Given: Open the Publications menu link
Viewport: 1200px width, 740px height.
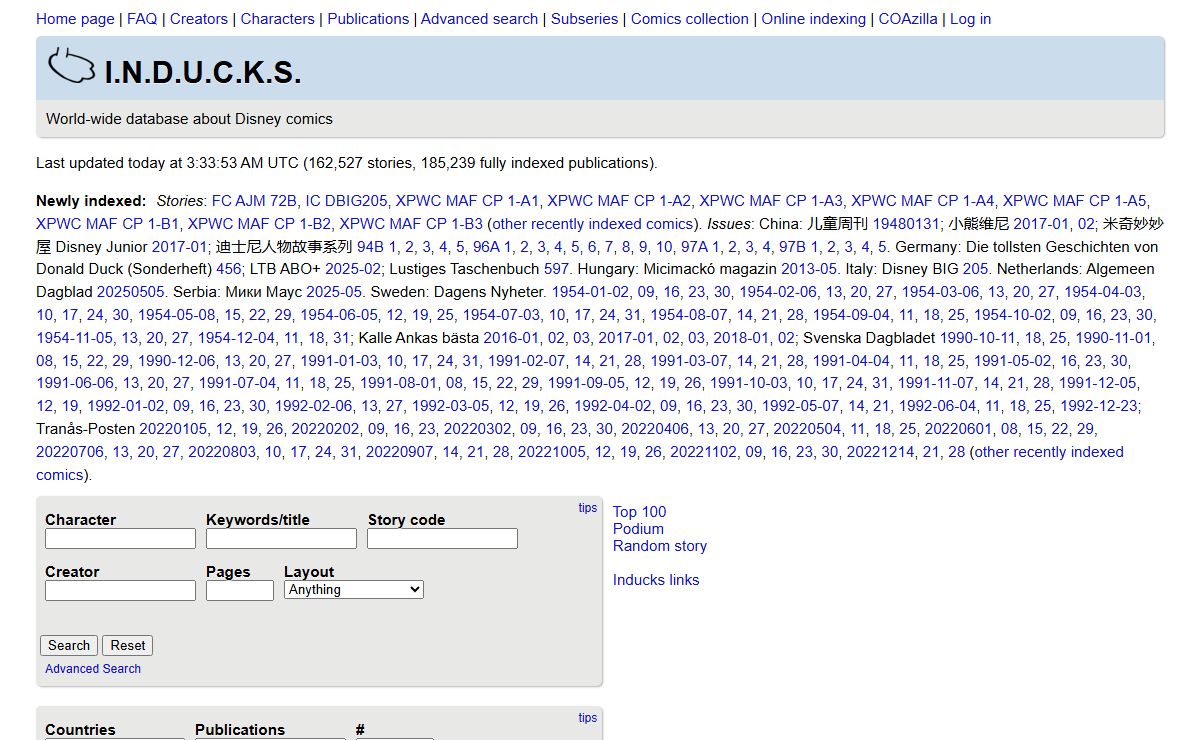Looking at the screenshot, I should (x=368, y=19).
